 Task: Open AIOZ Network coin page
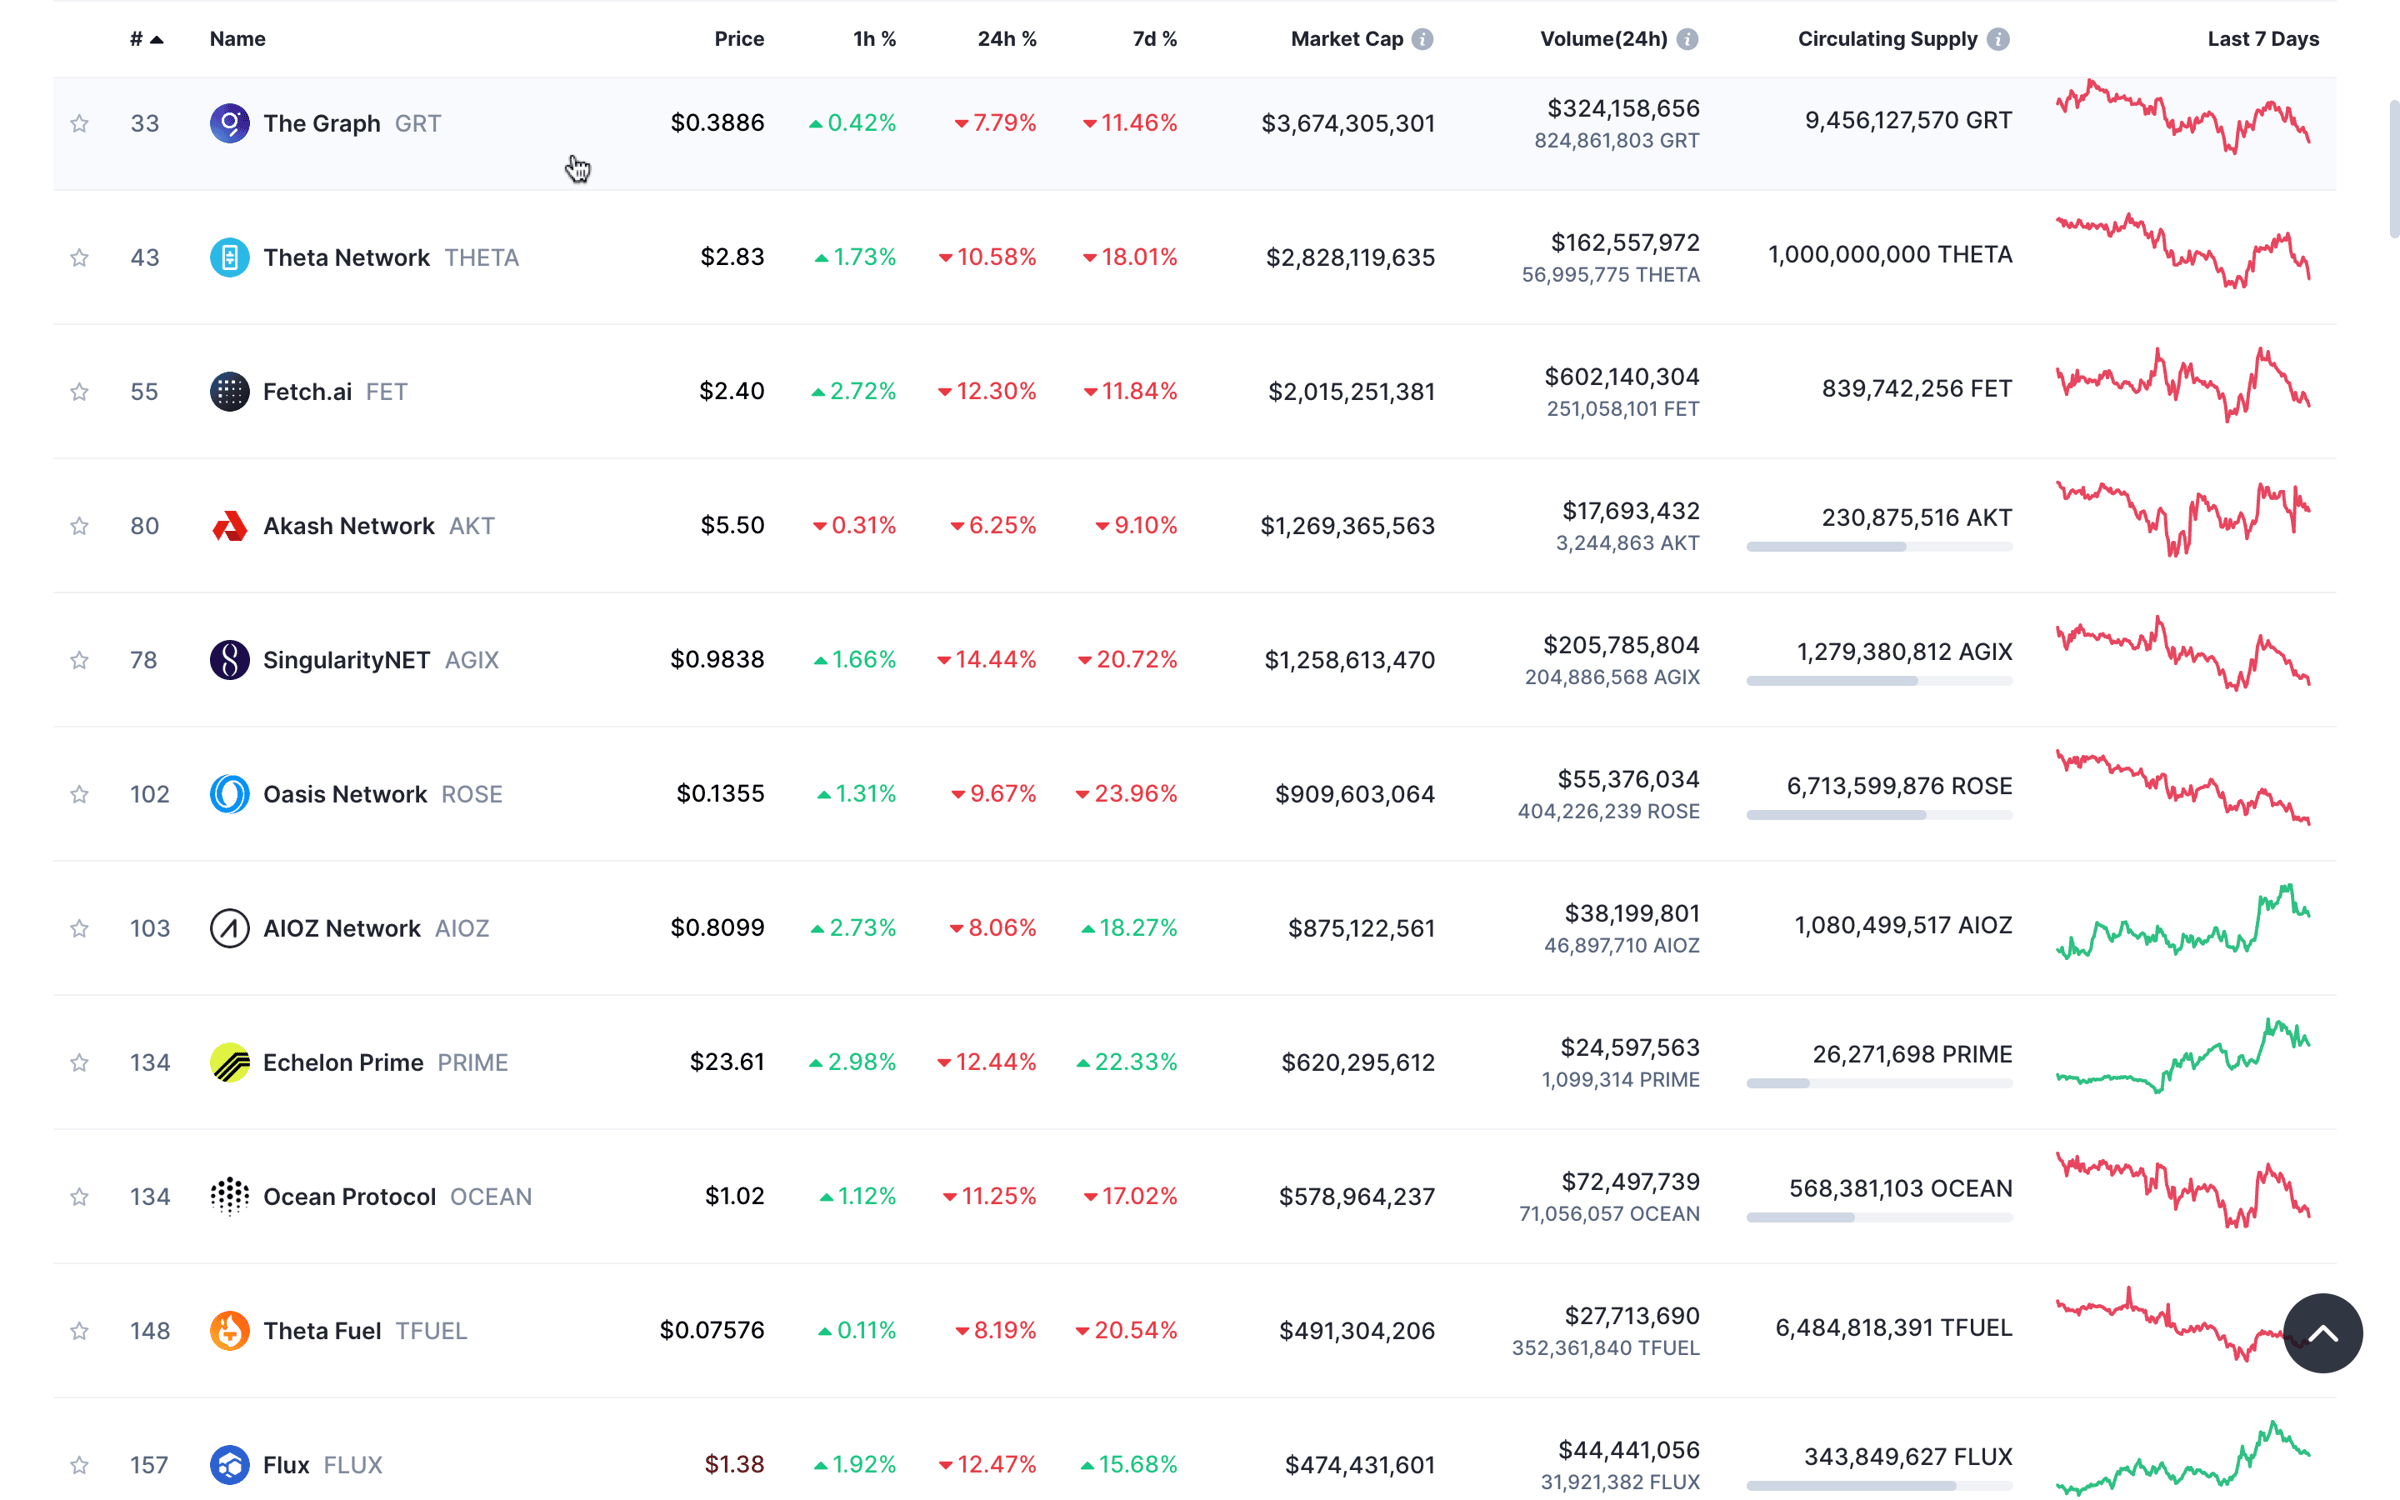(x=341, y=927)
